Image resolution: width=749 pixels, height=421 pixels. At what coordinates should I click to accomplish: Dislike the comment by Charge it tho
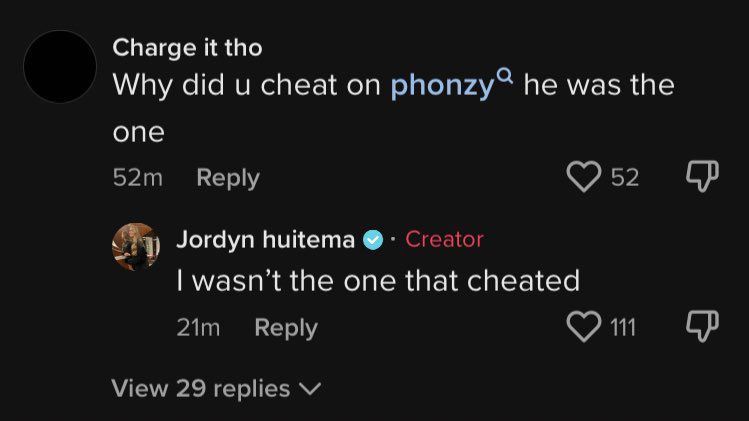[x=702, y=177]
